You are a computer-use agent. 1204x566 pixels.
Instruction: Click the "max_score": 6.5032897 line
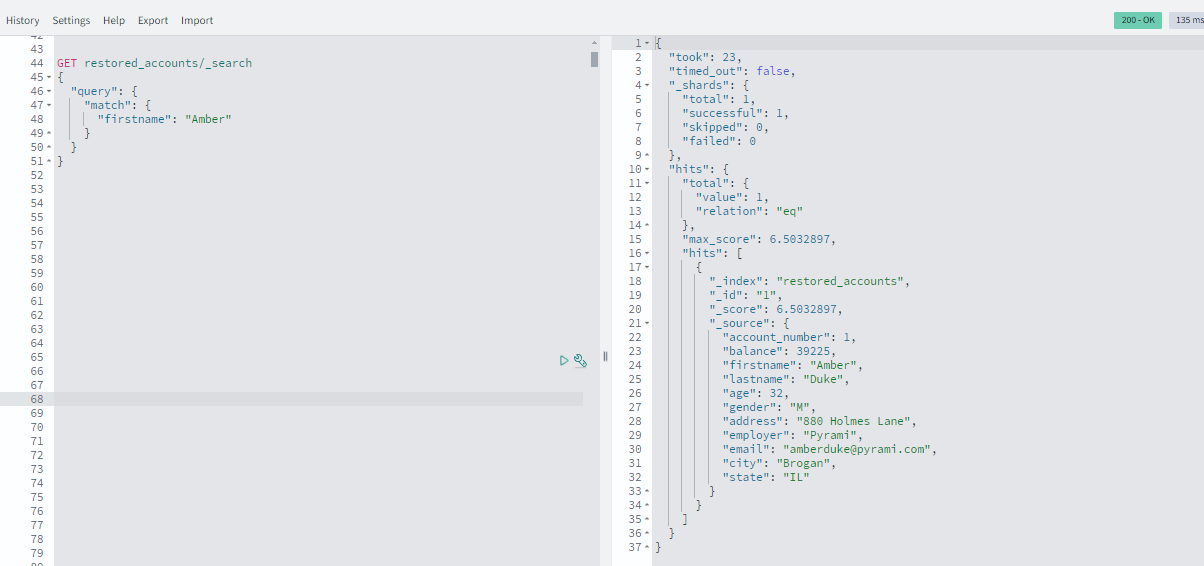[x=759, y=239]
